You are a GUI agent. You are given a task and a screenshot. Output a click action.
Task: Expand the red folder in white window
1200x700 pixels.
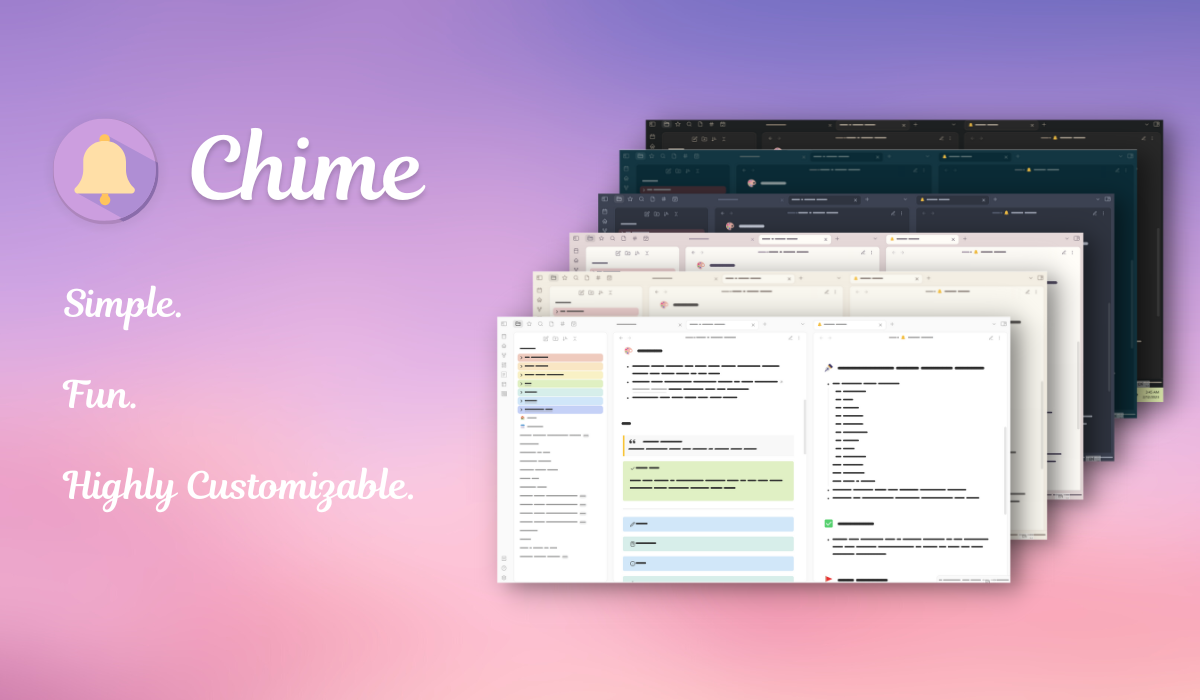coord(521,357)
